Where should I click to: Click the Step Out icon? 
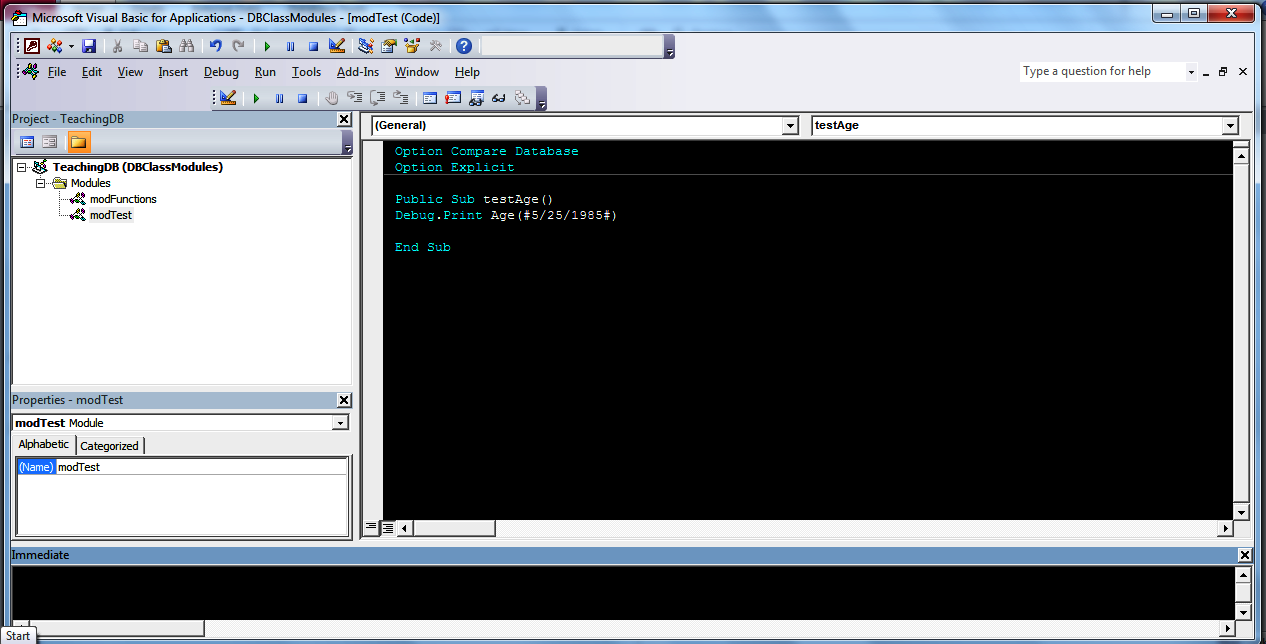400,98
